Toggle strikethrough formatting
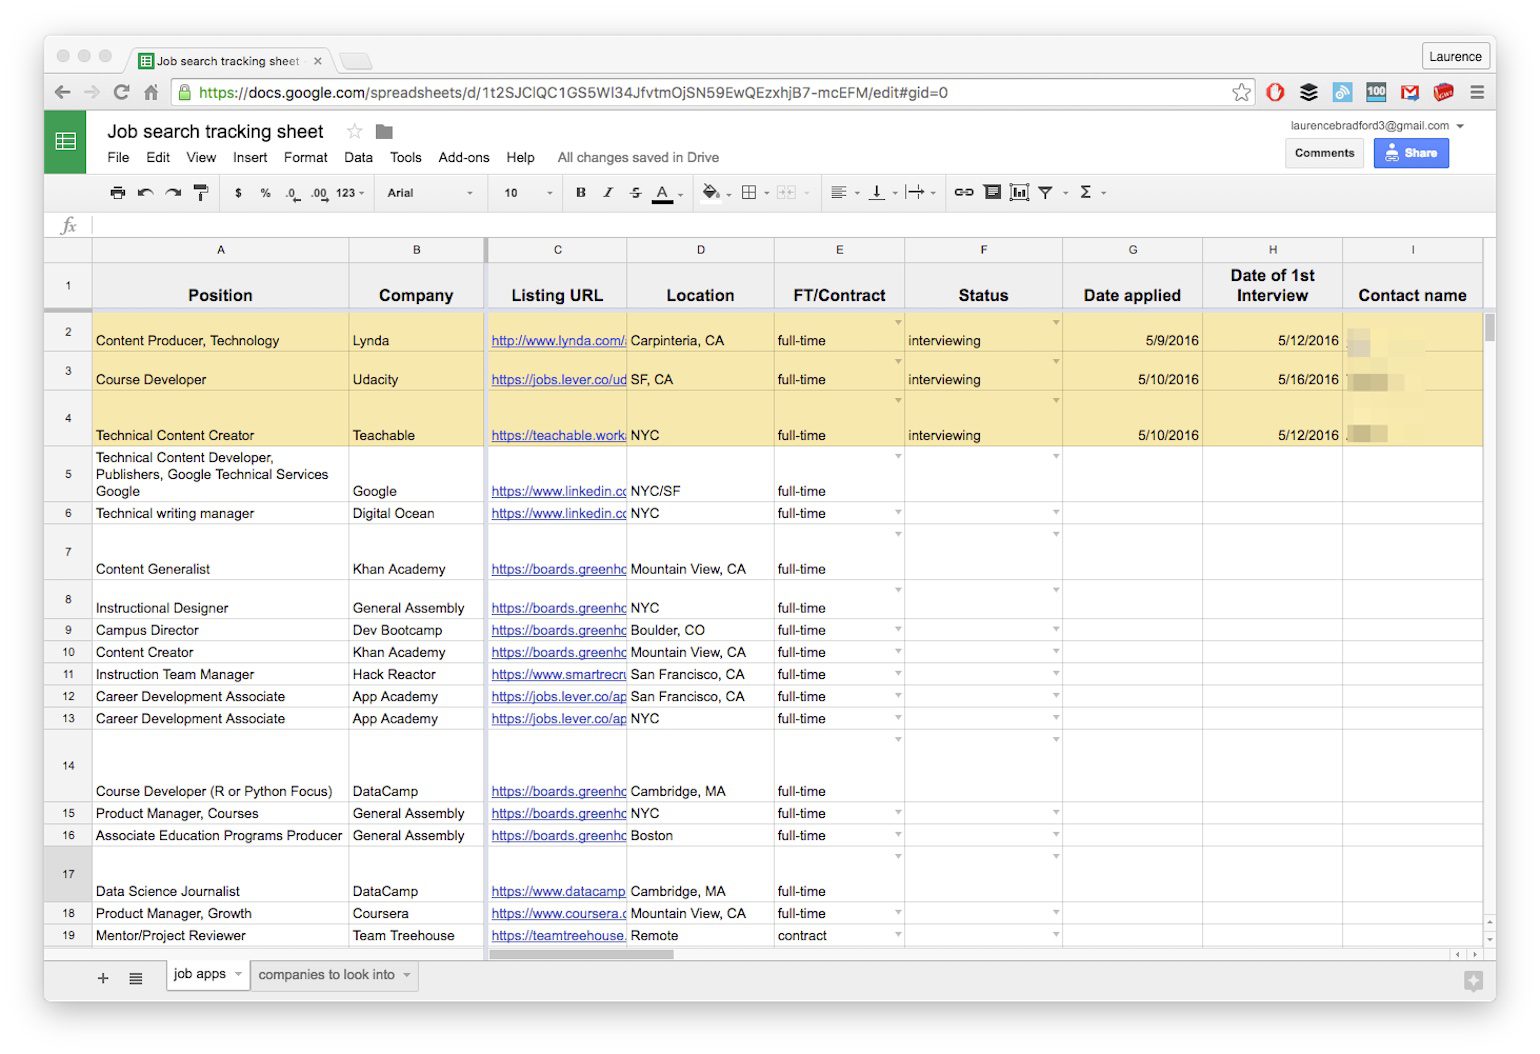Viewport: 1540px width, 1054px height. (635, 193)
